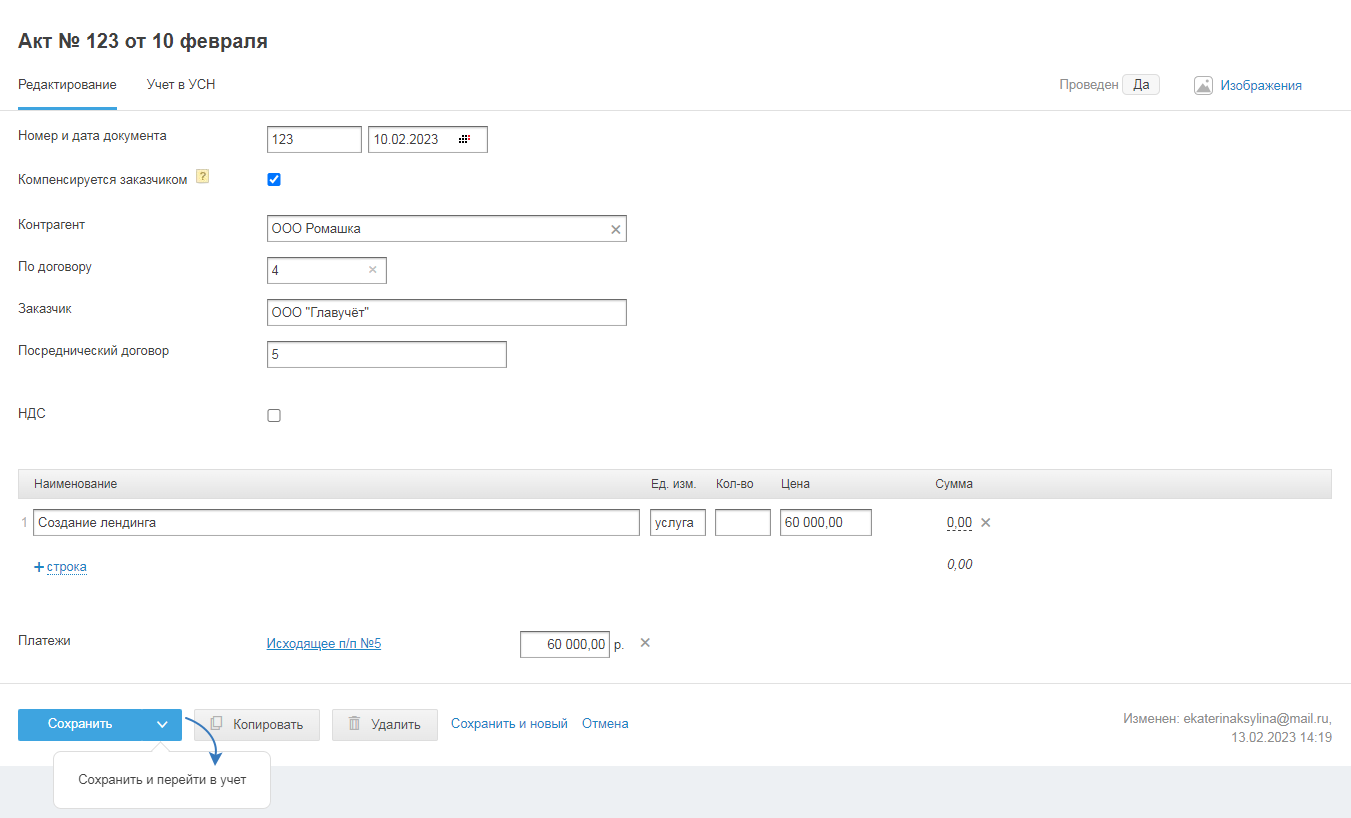The height and width of the screenshot is (818, 1351).
Task: Click the Копировать button
Action: click(x=257, y=725)
